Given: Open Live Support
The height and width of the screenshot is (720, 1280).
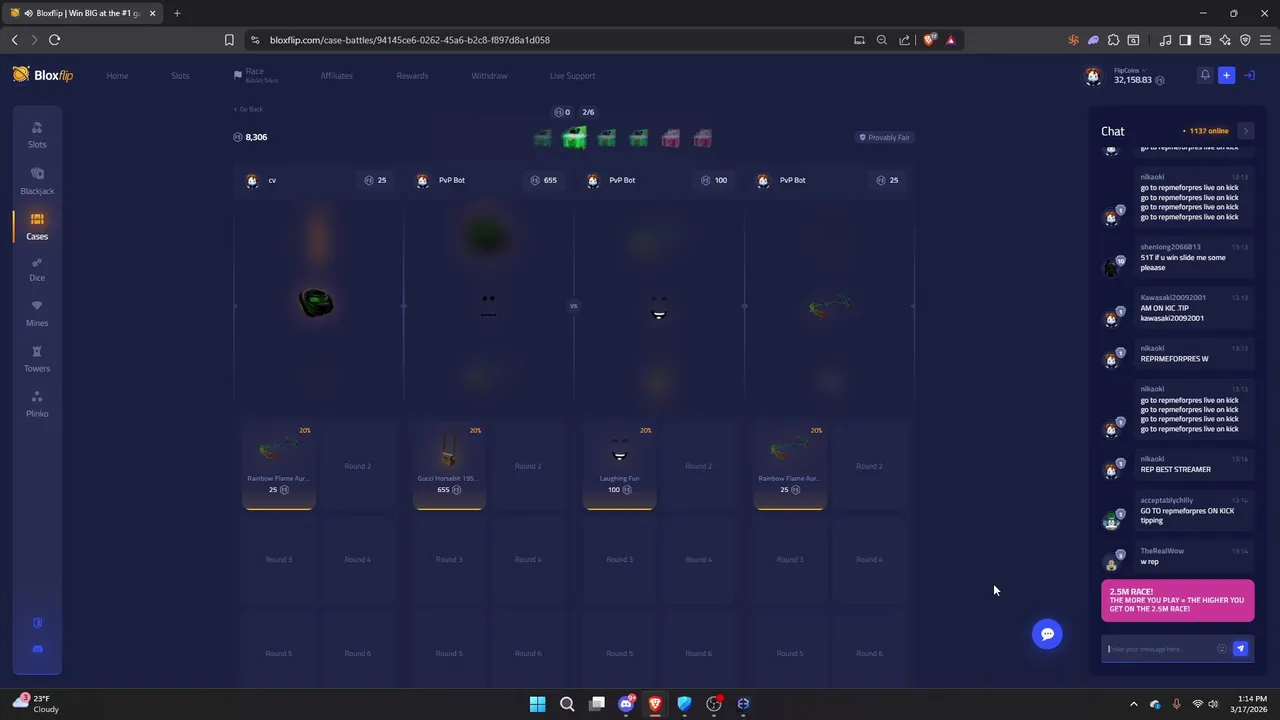Looking at the screenshot, I should [x=572, y=76].
